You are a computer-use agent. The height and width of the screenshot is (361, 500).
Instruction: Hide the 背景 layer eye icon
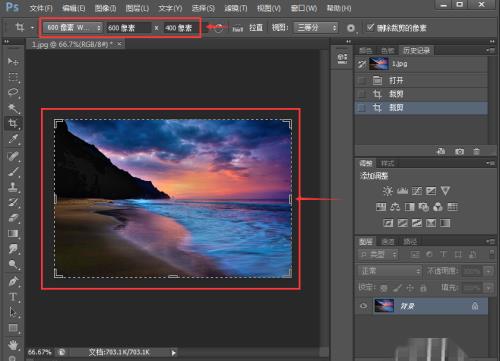click(364, 306)
